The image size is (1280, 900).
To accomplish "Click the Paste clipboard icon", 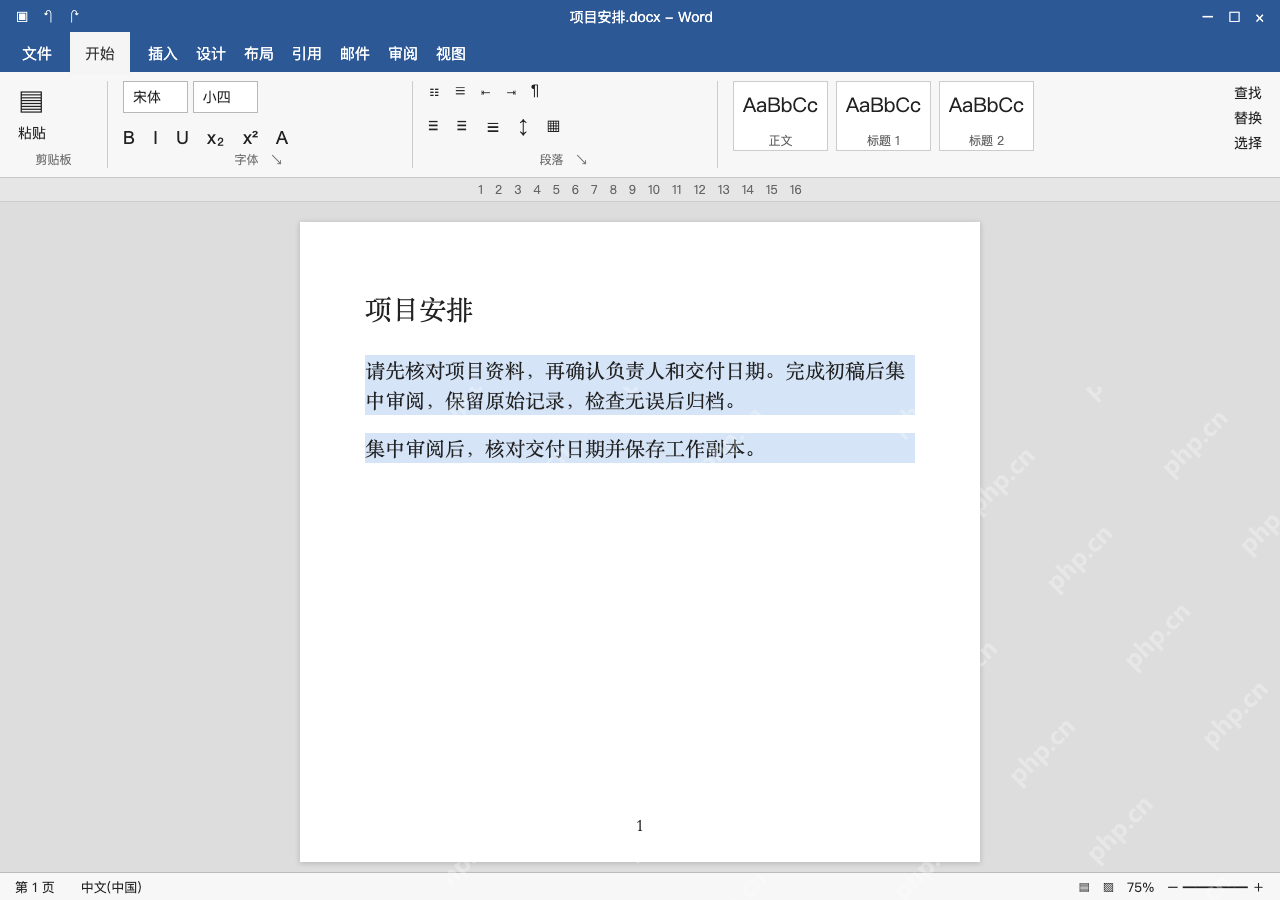I will (x=31, y=101).
